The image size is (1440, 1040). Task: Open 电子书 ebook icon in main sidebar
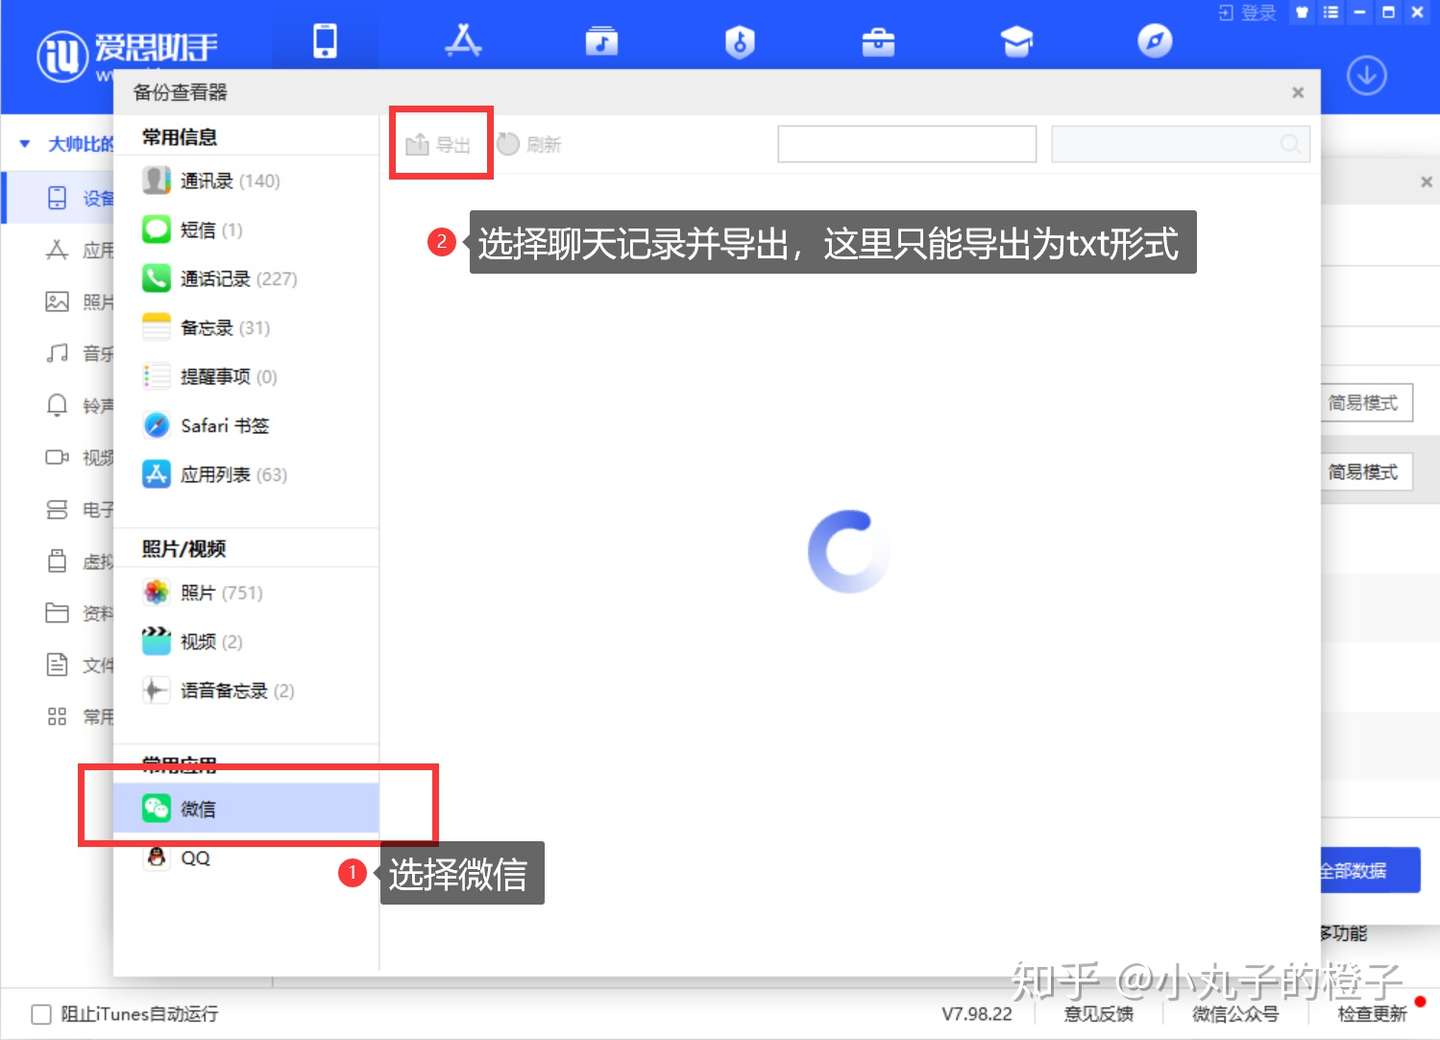(x=57, y=509)
